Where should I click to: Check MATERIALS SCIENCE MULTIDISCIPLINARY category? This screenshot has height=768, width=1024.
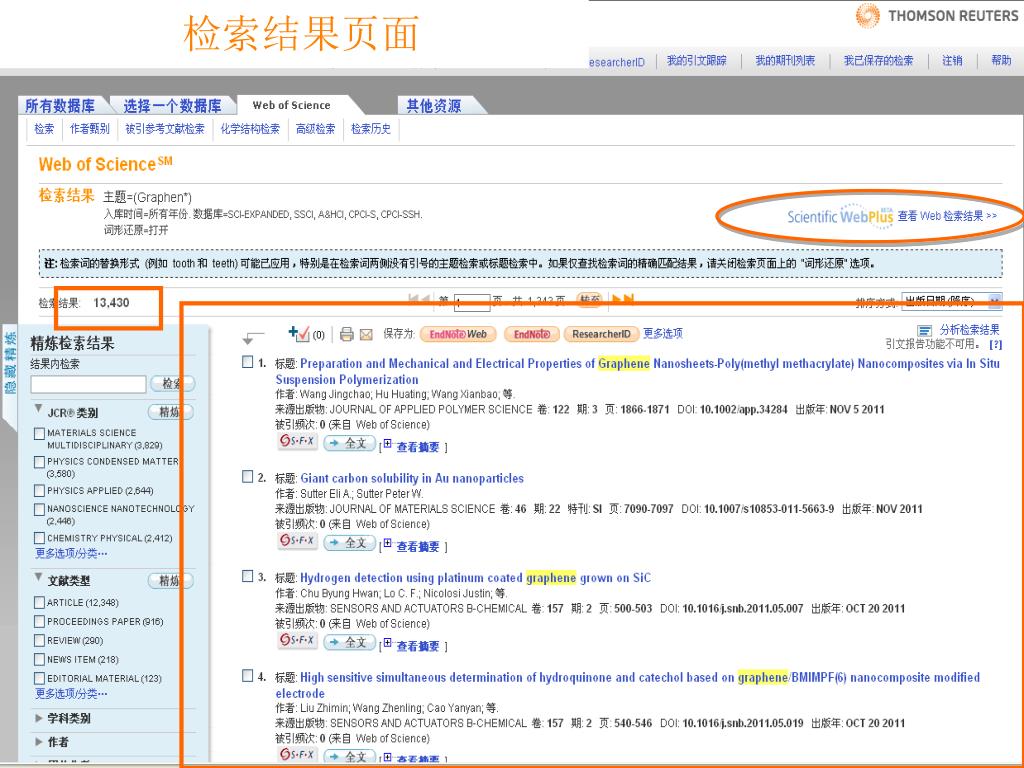[x=39, y=433]
